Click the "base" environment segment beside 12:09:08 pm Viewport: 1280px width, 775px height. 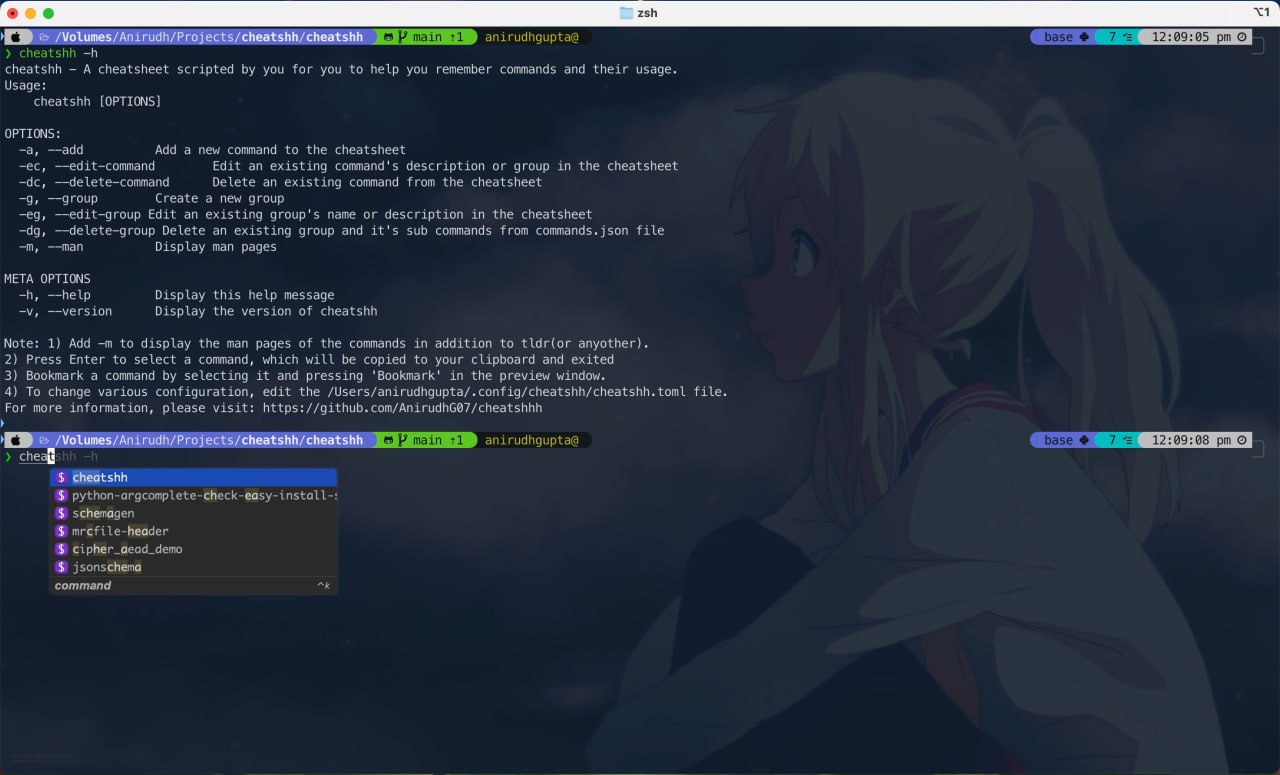(x=1058, y=440)
